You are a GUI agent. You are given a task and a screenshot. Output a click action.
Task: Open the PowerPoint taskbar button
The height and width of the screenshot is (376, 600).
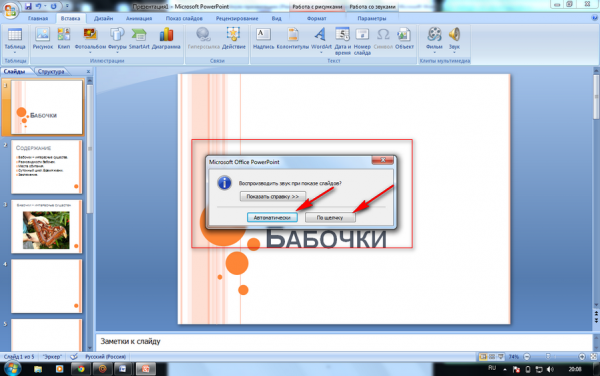coord(146,369)
